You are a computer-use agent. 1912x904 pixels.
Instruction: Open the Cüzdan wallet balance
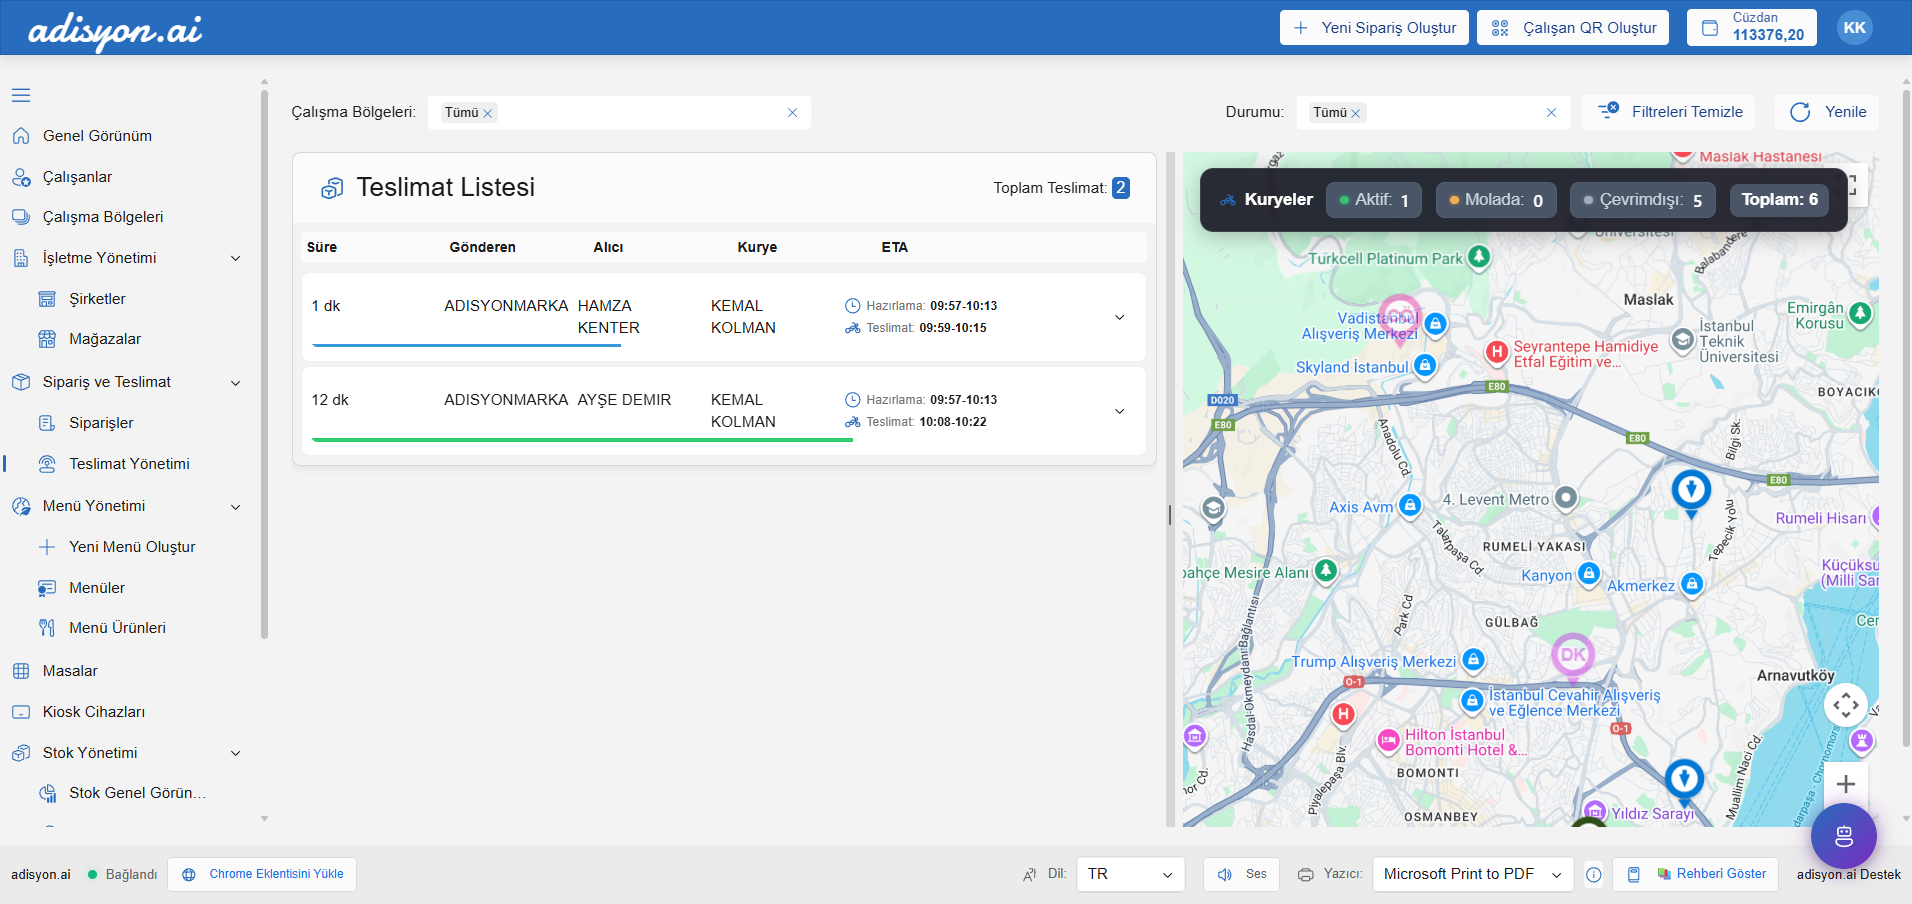click(x=1751, y=28)
